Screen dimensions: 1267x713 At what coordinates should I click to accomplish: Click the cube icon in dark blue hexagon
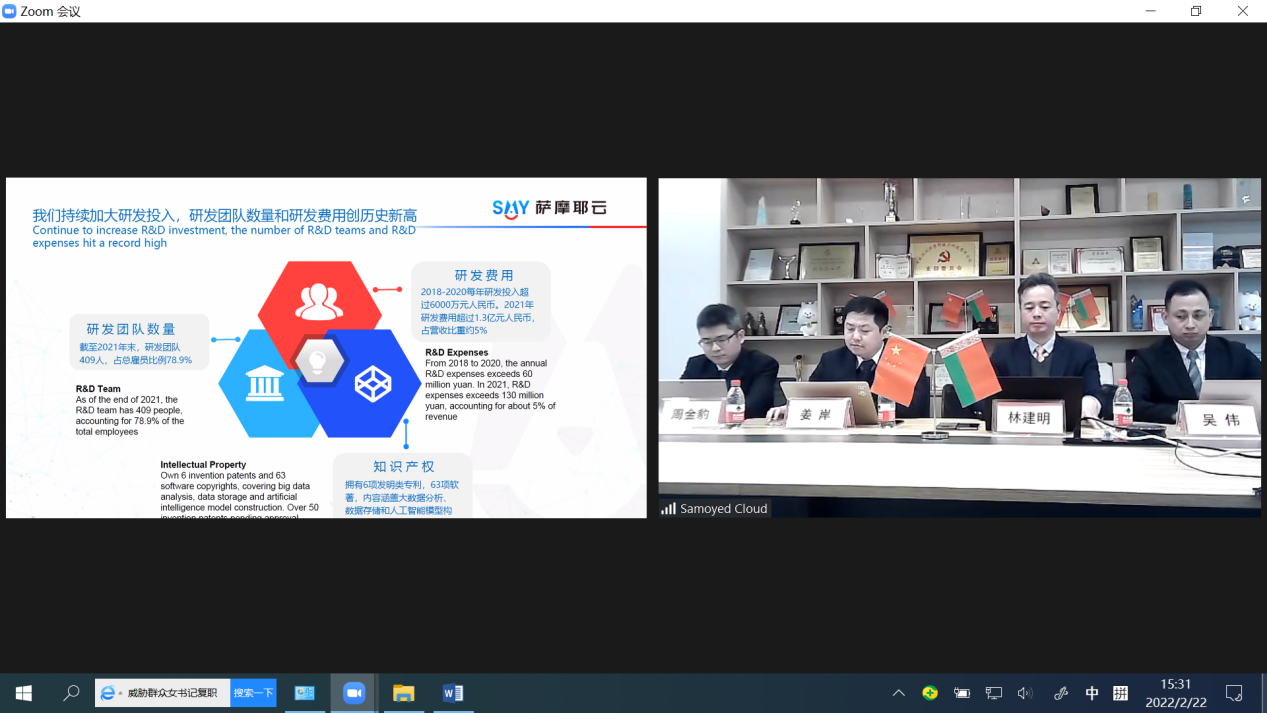click(372, 384)
